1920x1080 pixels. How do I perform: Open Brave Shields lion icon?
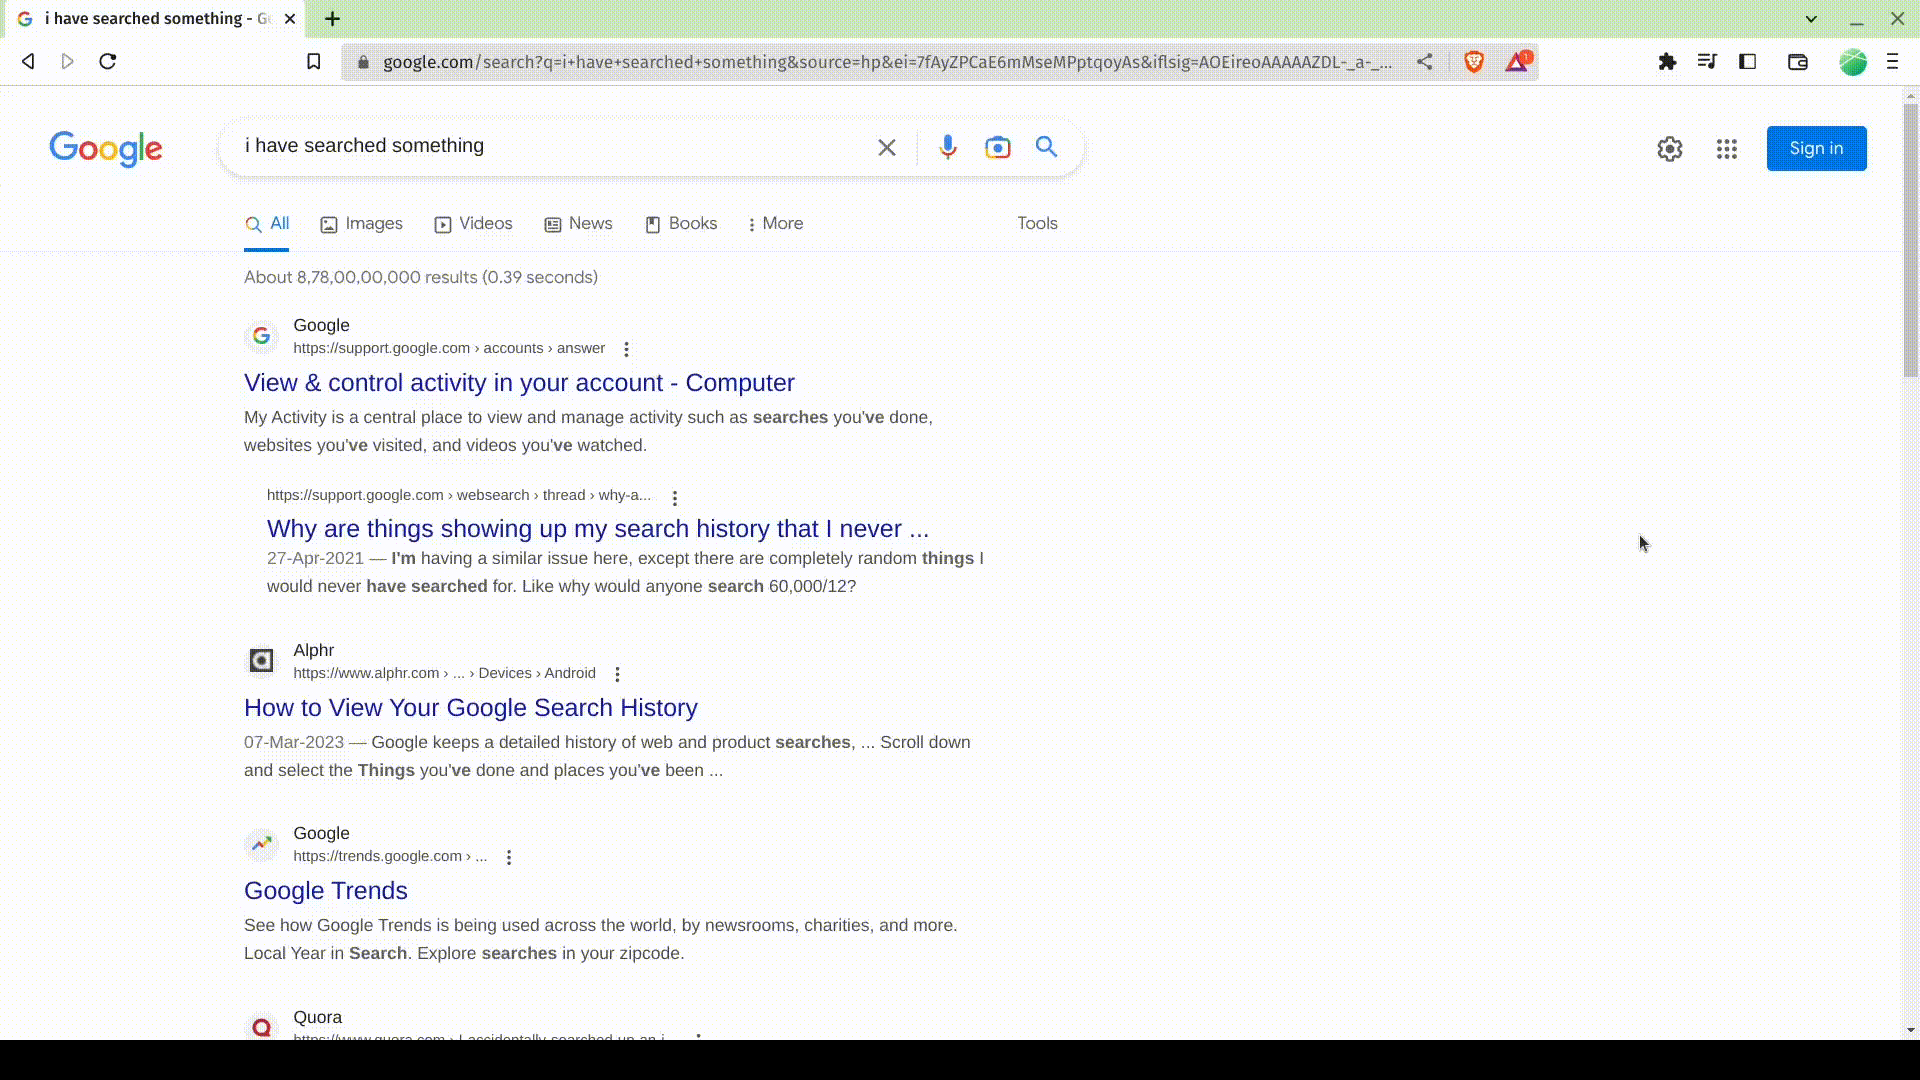pos(1473,62)
